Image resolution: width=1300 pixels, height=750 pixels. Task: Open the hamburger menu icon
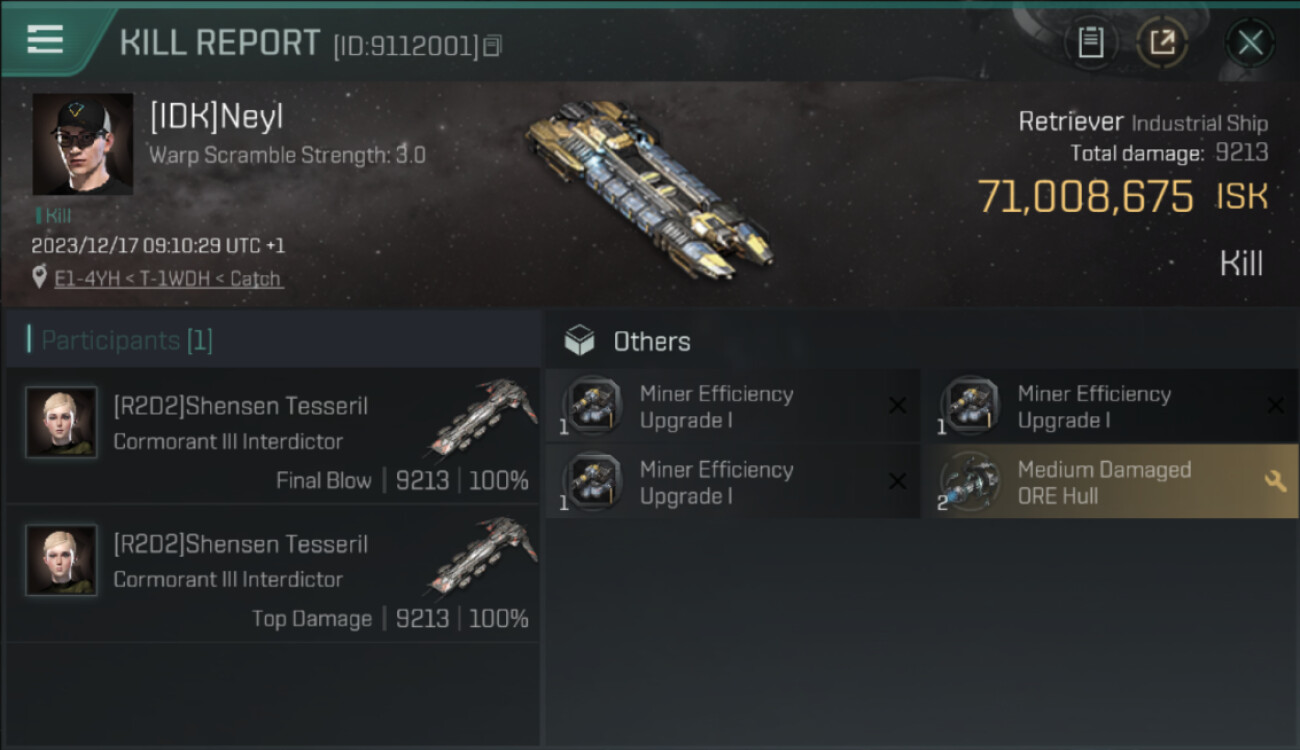coord(45,40)
